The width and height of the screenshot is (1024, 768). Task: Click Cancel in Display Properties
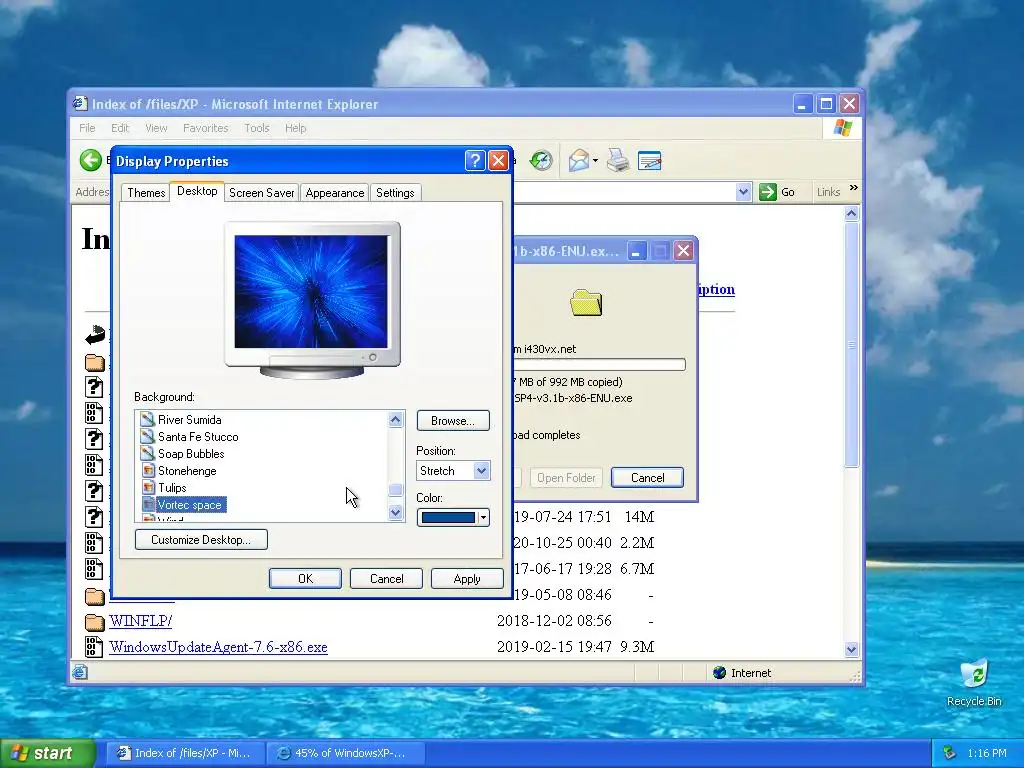click(x=386, y=579)
